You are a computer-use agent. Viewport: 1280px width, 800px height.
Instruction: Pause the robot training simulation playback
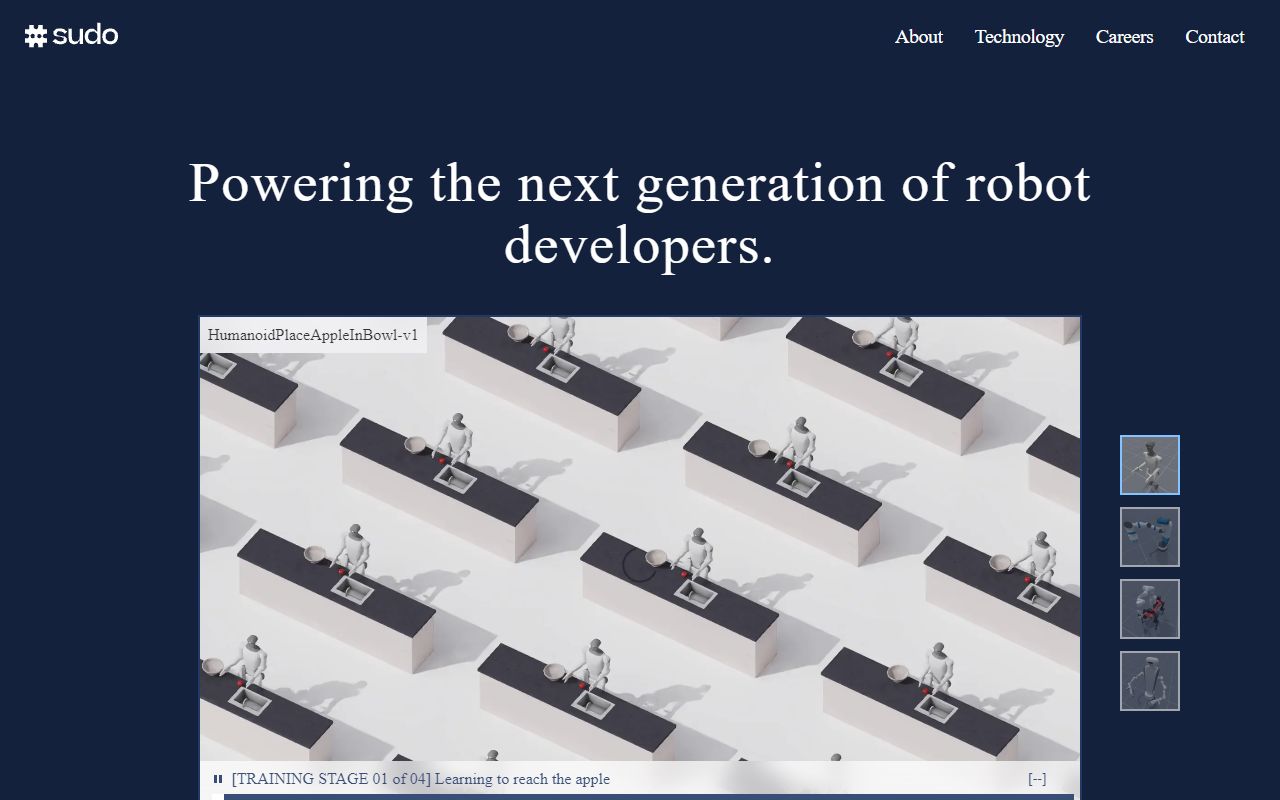pos(217,778)
